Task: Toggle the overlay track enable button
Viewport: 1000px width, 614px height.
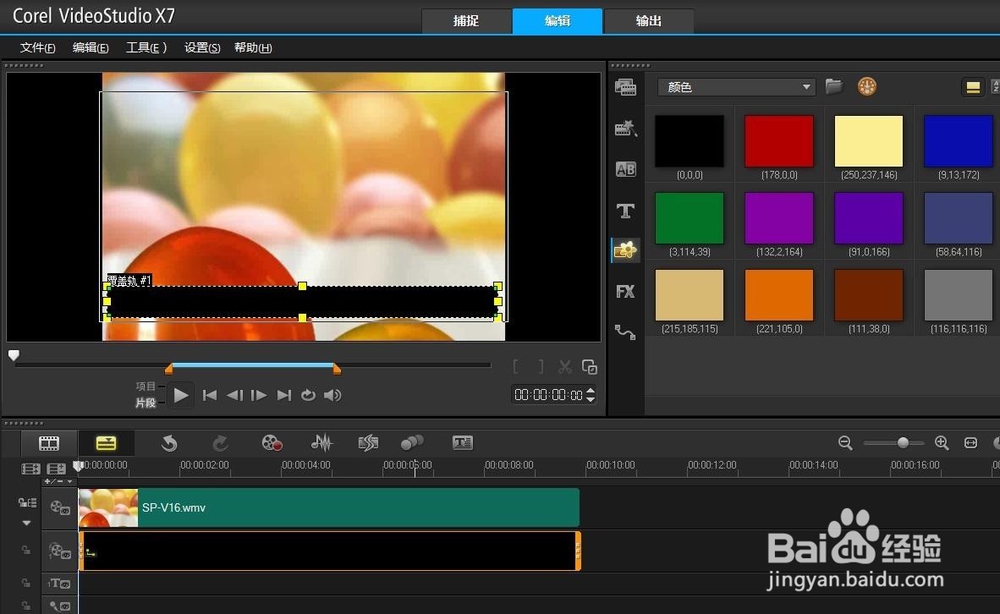Action: (x=60, y=551)
